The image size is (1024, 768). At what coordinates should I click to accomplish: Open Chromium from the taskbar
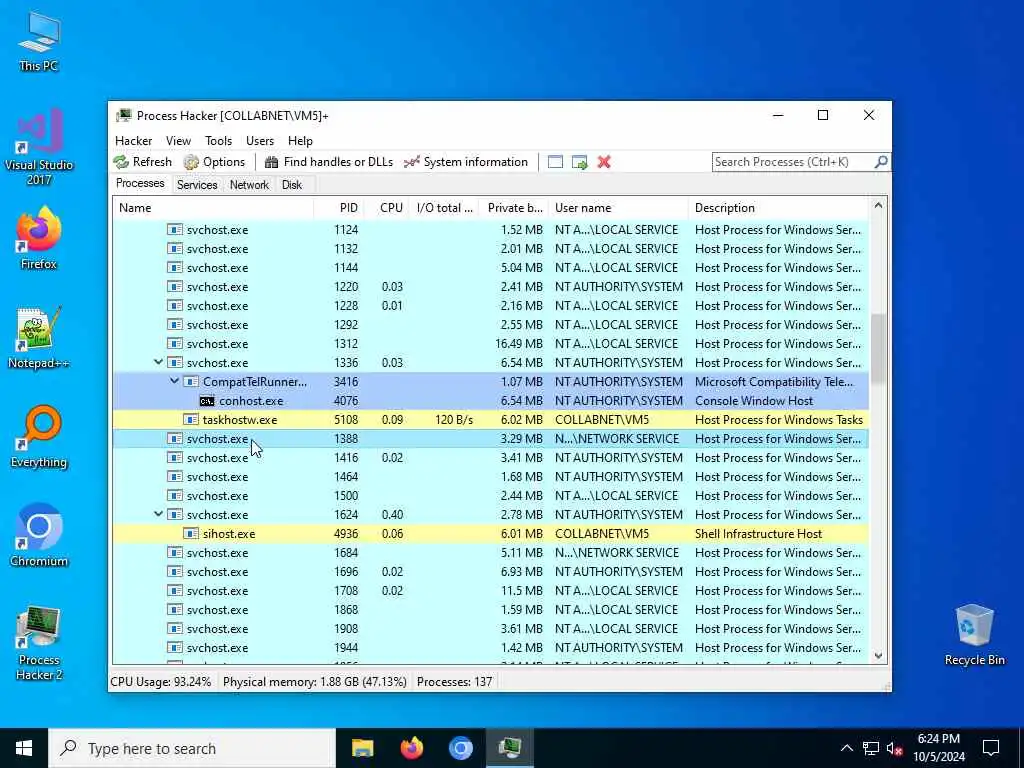coord(460,748)
